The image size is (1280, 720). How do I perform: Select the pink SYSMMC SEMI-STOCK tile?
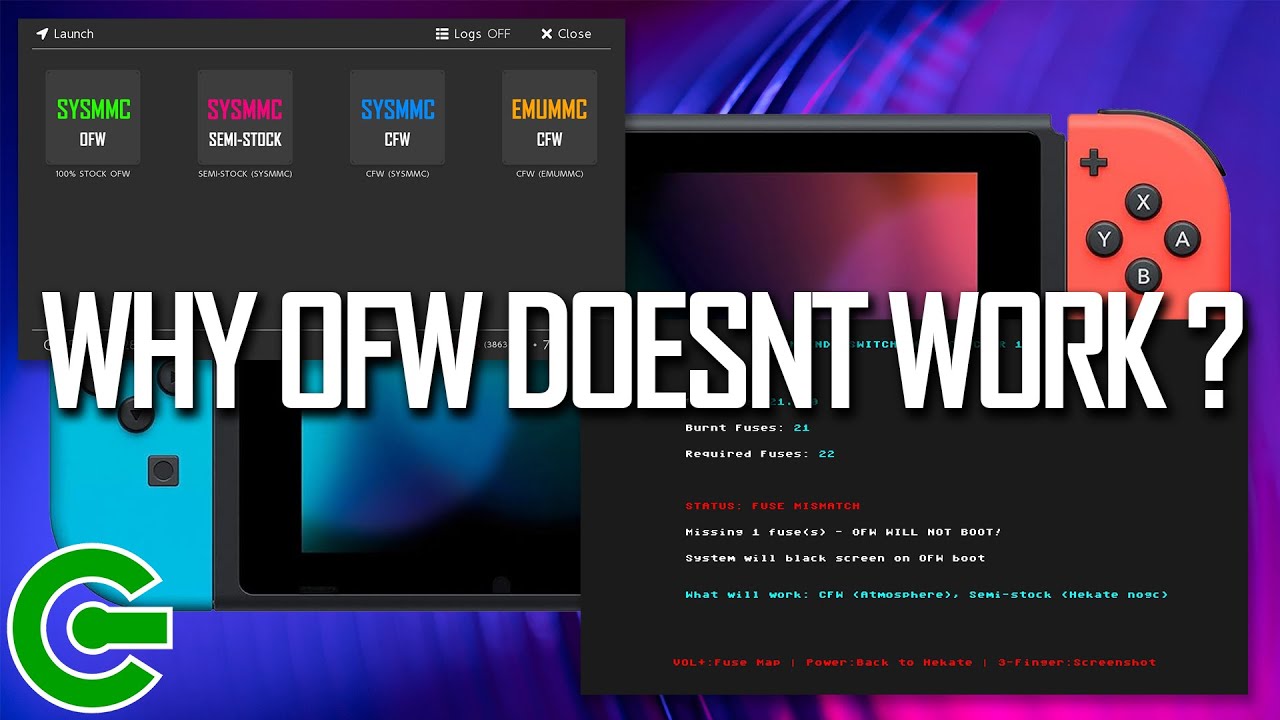tap(245, 118)
